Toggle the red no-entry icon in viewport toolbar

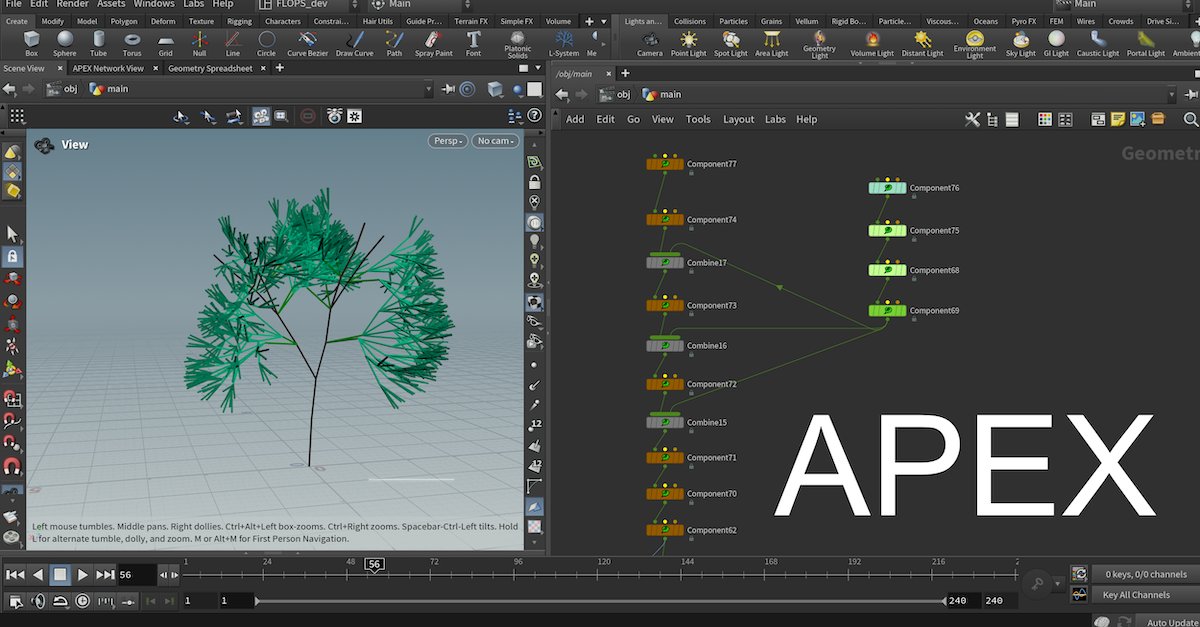tap(308, 117)
